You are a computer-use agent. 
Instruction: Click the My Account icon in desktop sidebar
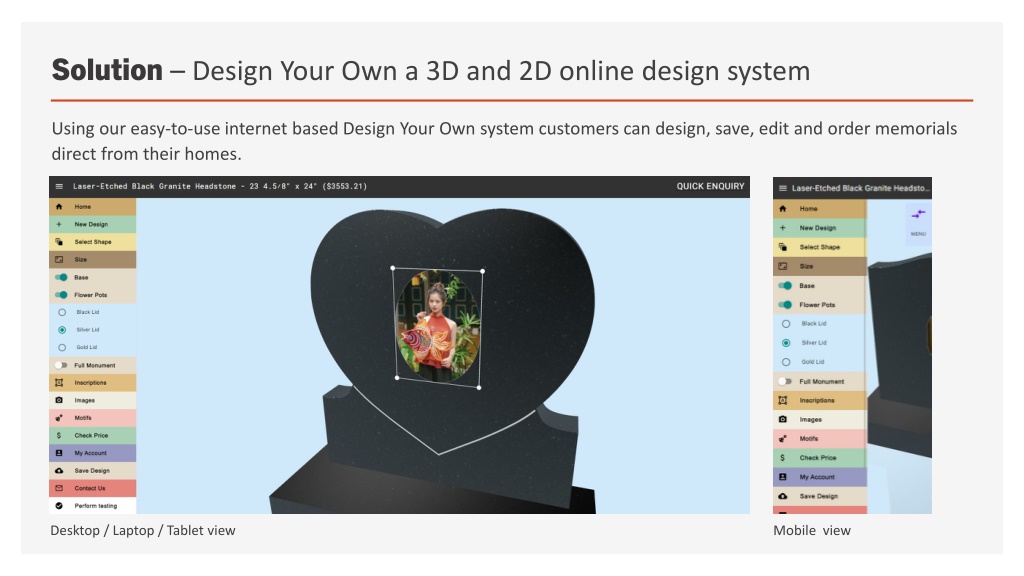[59, 453]
